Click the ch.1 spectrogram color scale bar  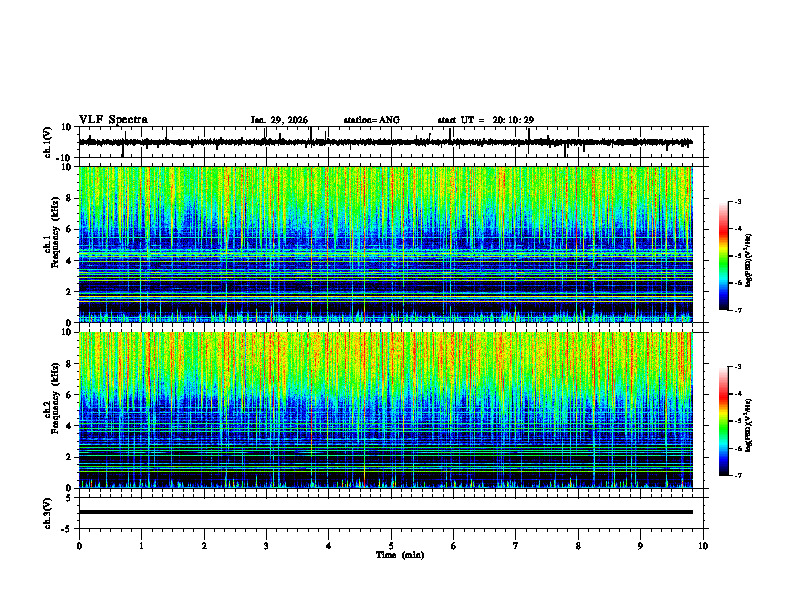click(724, 256)
